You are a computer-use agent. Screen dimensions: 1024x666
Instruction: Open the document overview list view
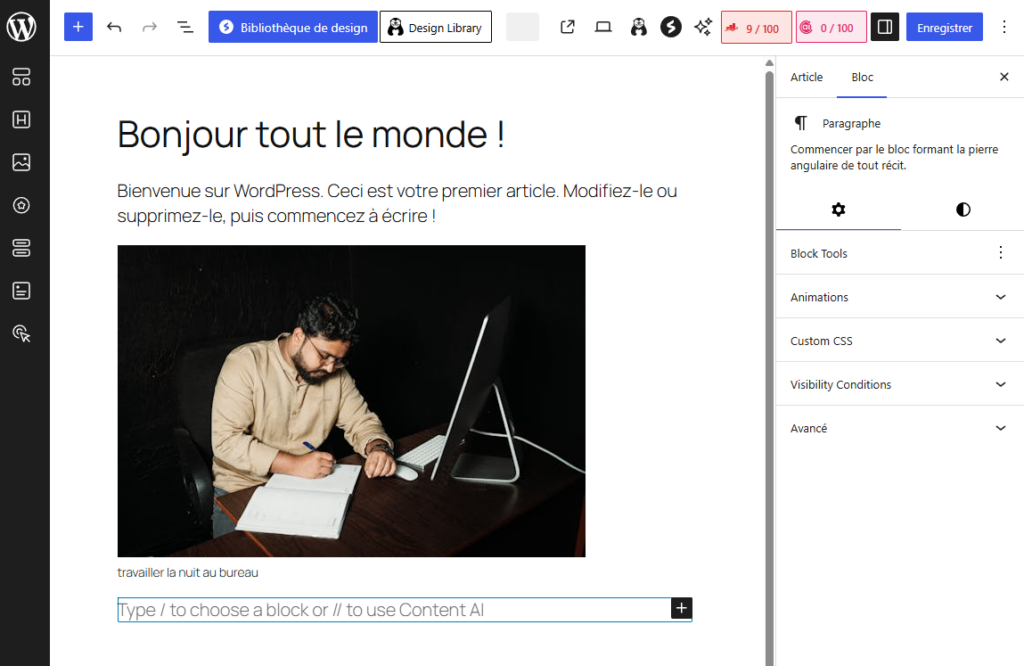point(185,27)
